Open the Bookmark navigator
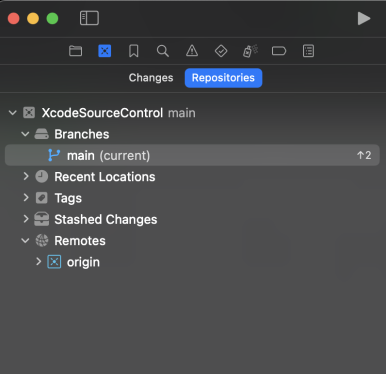Screen dimensions: 386x374 click(x=134, y=51)
